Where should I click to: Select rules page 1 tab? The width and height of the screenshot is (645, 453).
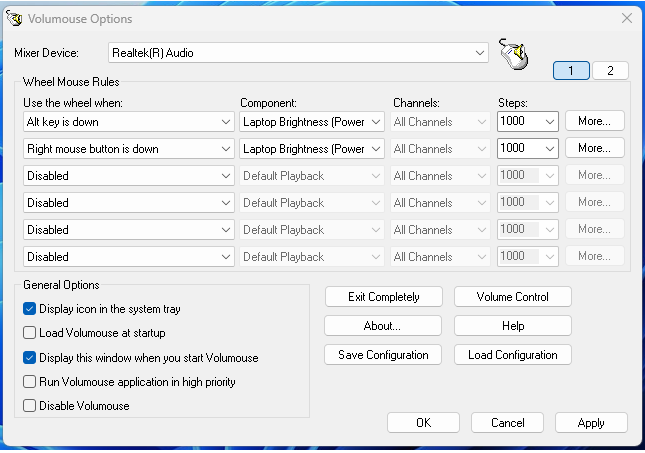coord(571,71)
